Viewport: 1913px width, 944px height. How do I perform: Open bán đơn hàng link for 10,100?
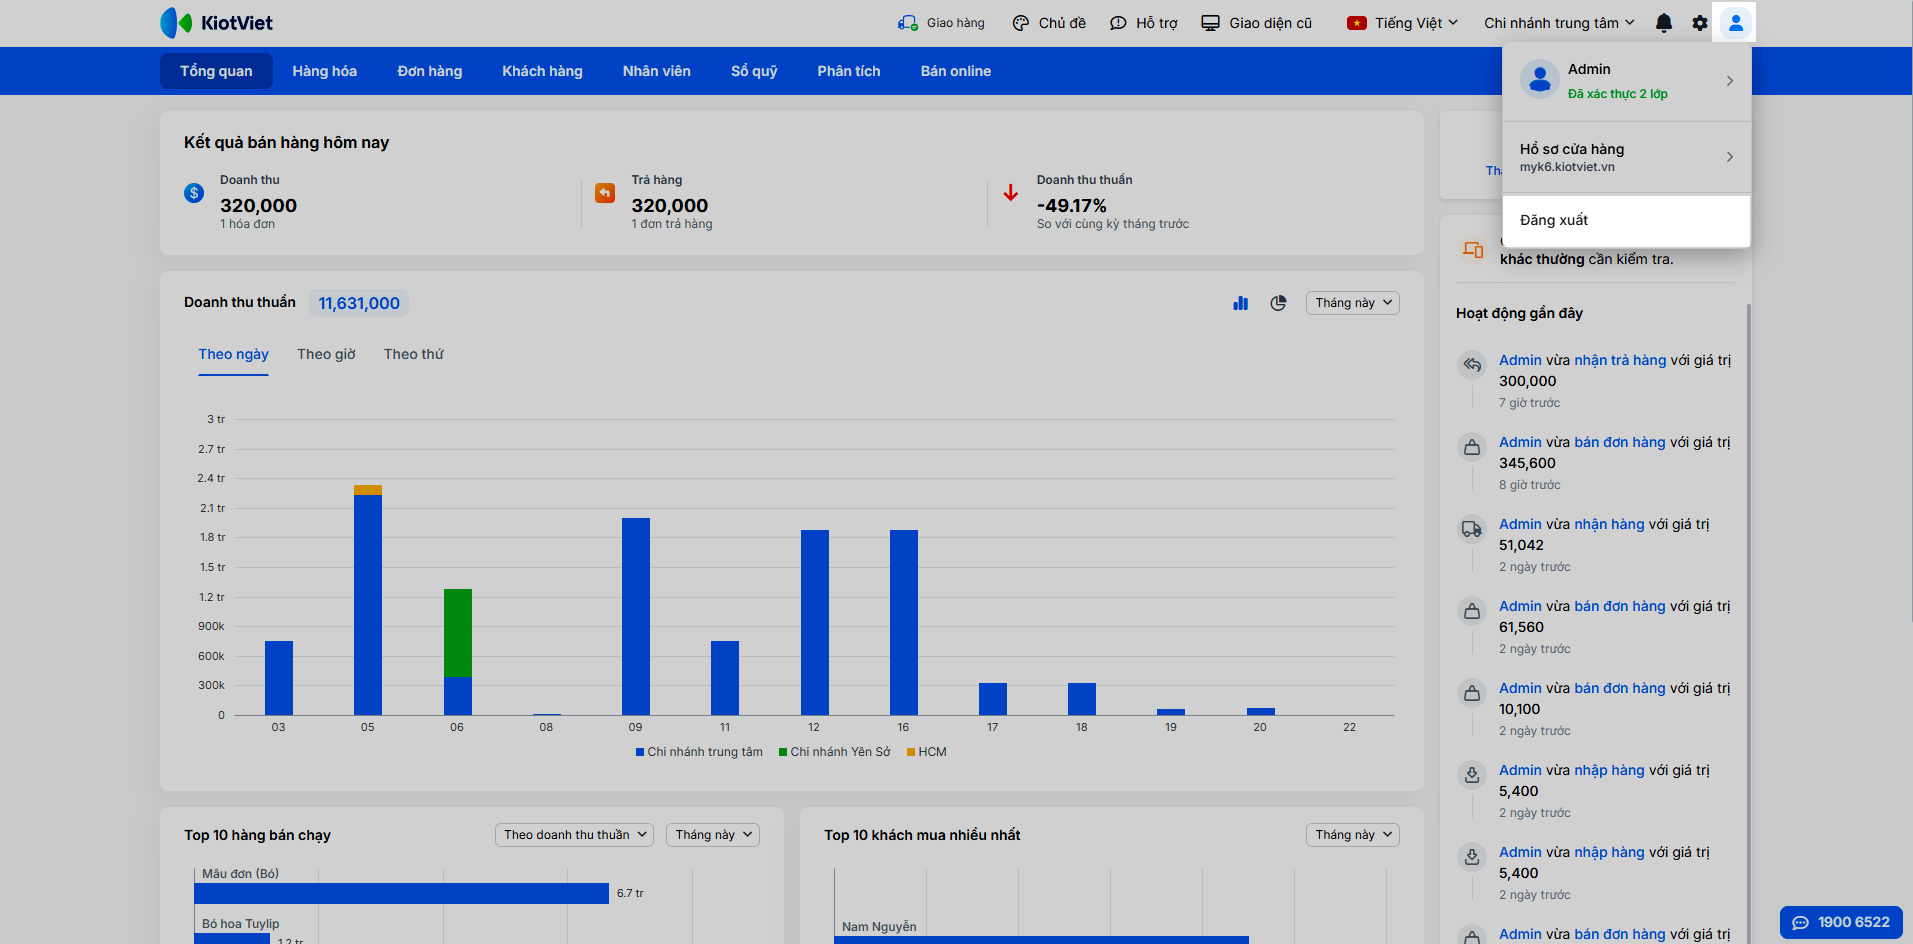(x=1620, y=688)
